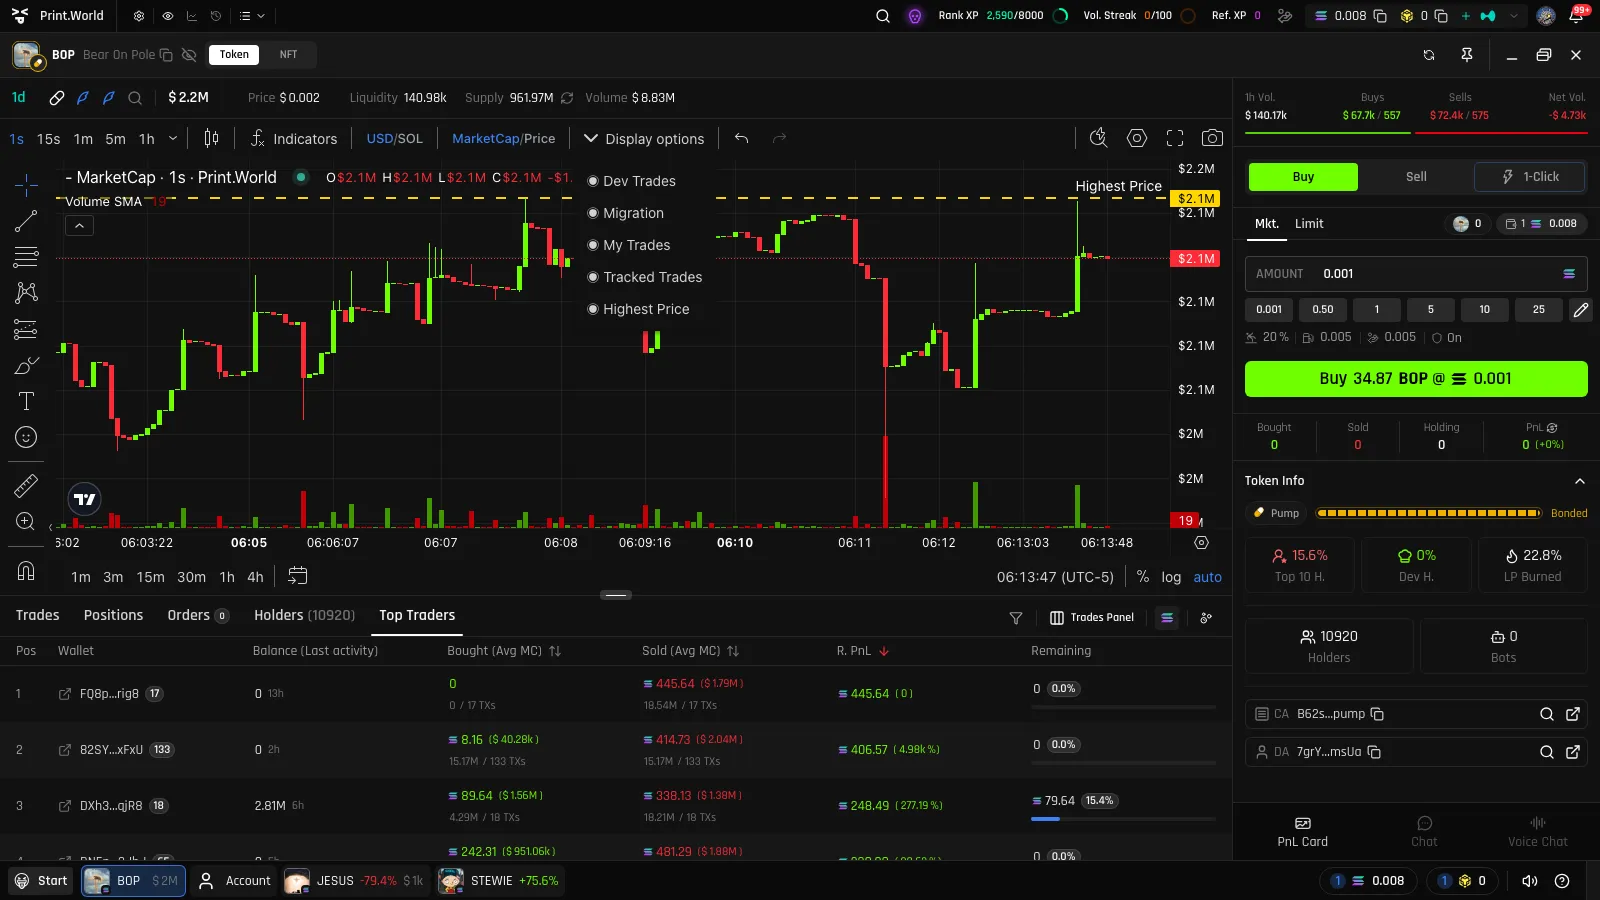Open the Trades Panel button

[1092, 618]
